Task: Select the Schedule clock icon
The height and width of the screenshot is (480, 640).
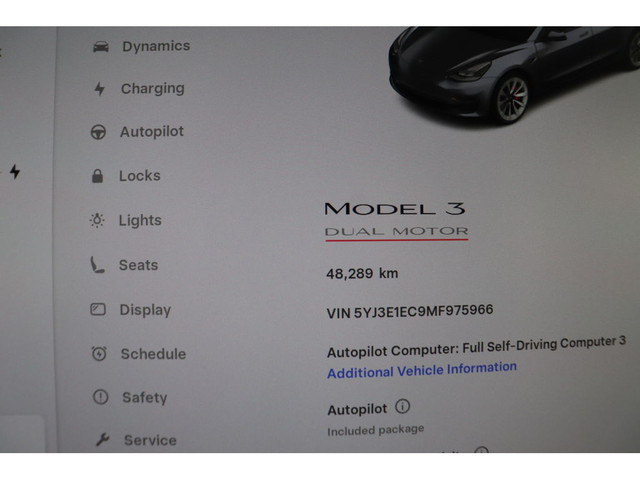Action: pyautogui.click(x=99, y=353)
